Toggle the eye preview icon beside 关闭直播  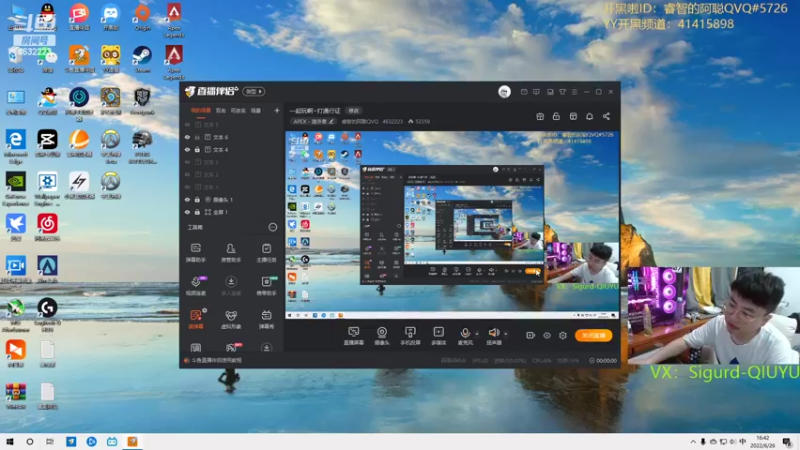pyautogui.click(x=546, y=335)
